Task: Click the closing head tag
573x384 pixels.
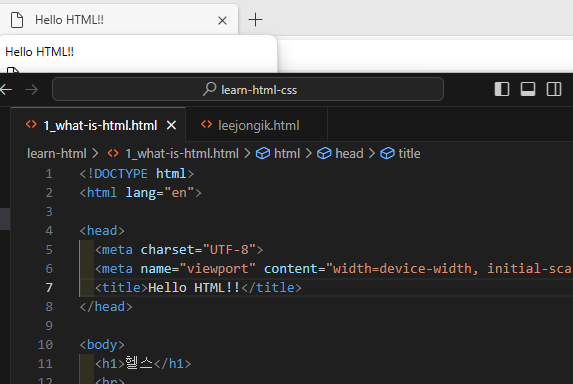Action: click(x=106, y=307)
